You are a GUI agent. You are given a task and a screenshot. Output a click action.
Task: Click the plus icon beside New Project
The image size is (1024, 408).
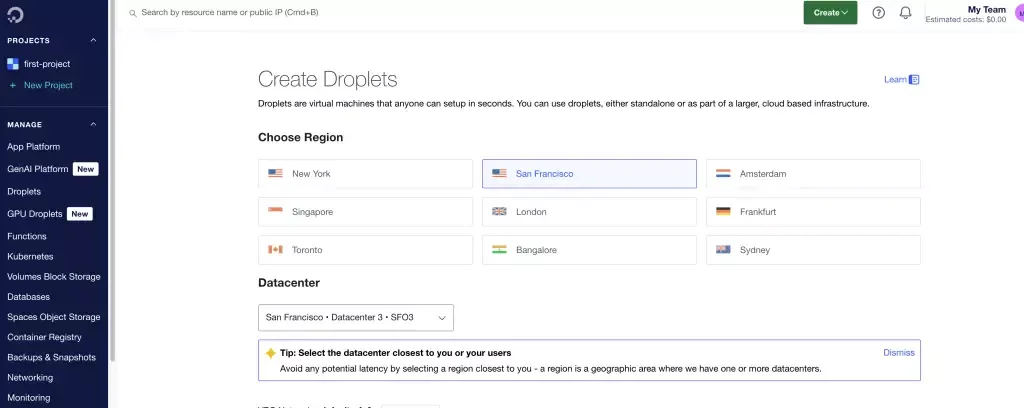(12, 86)
